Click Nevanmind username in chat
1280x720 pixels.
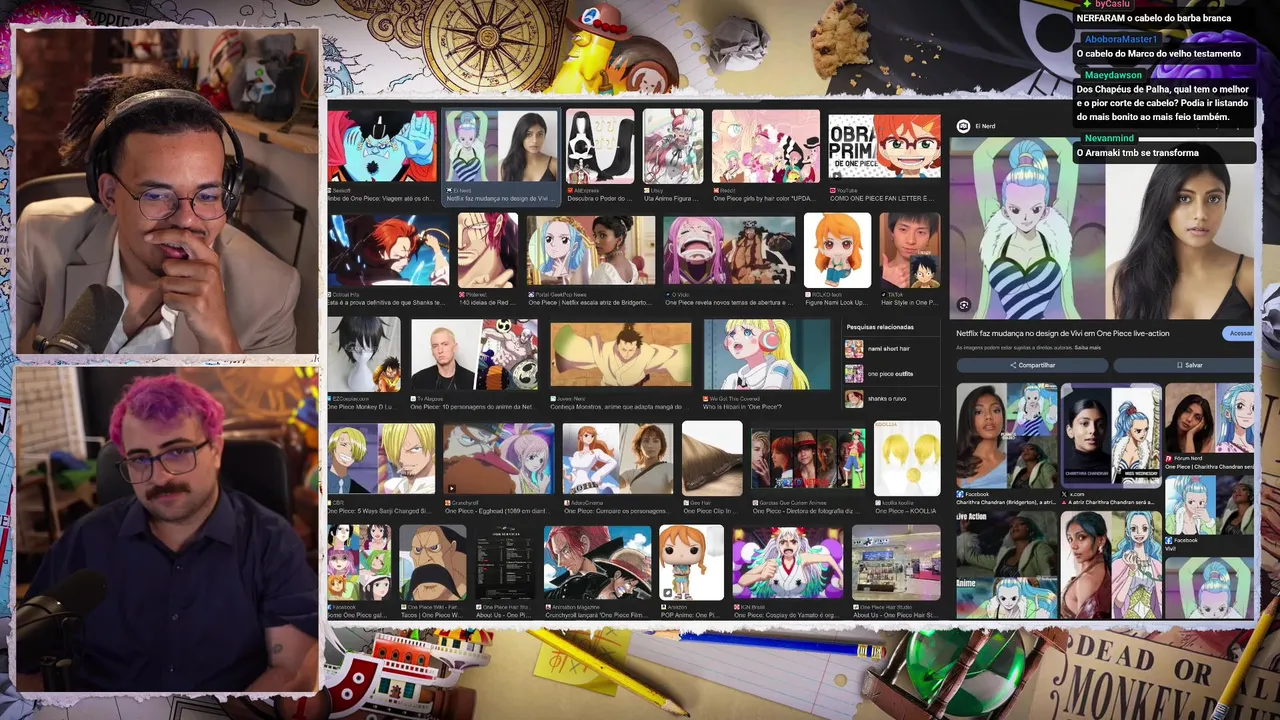point(1109,138)
